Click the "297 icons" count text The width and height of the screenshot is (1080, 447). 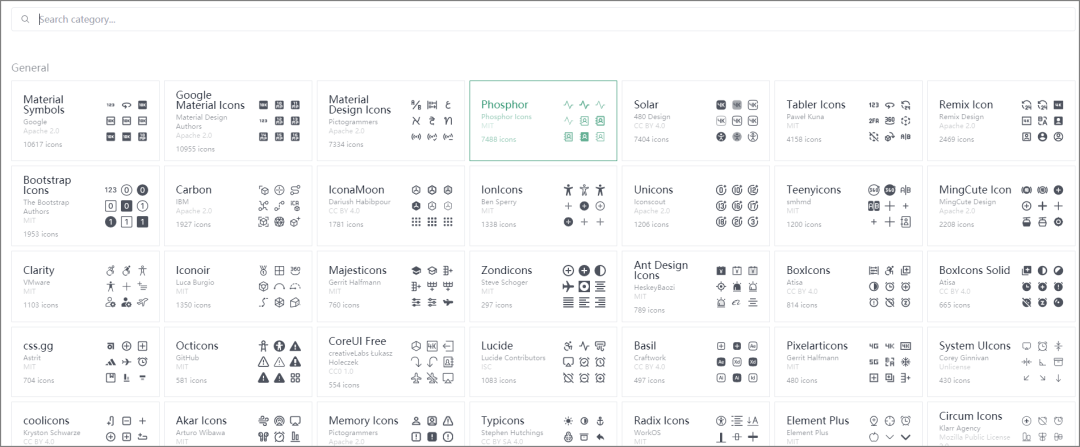pos(497,305)
